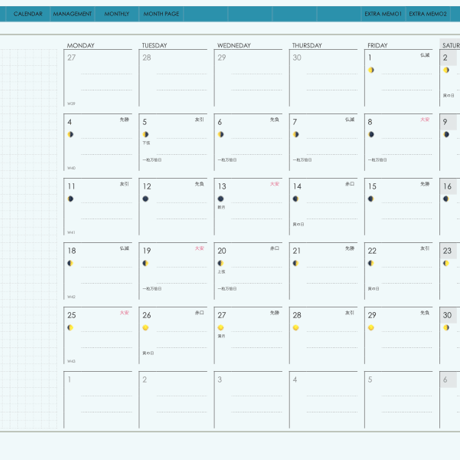Tap the moon icon on day 15

(x=371, y=199)
